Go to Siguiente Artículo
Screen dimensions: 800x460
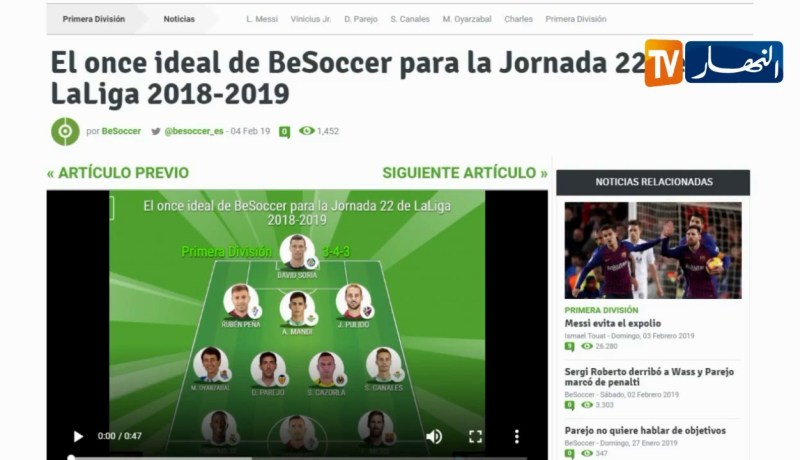click(465, 173)
